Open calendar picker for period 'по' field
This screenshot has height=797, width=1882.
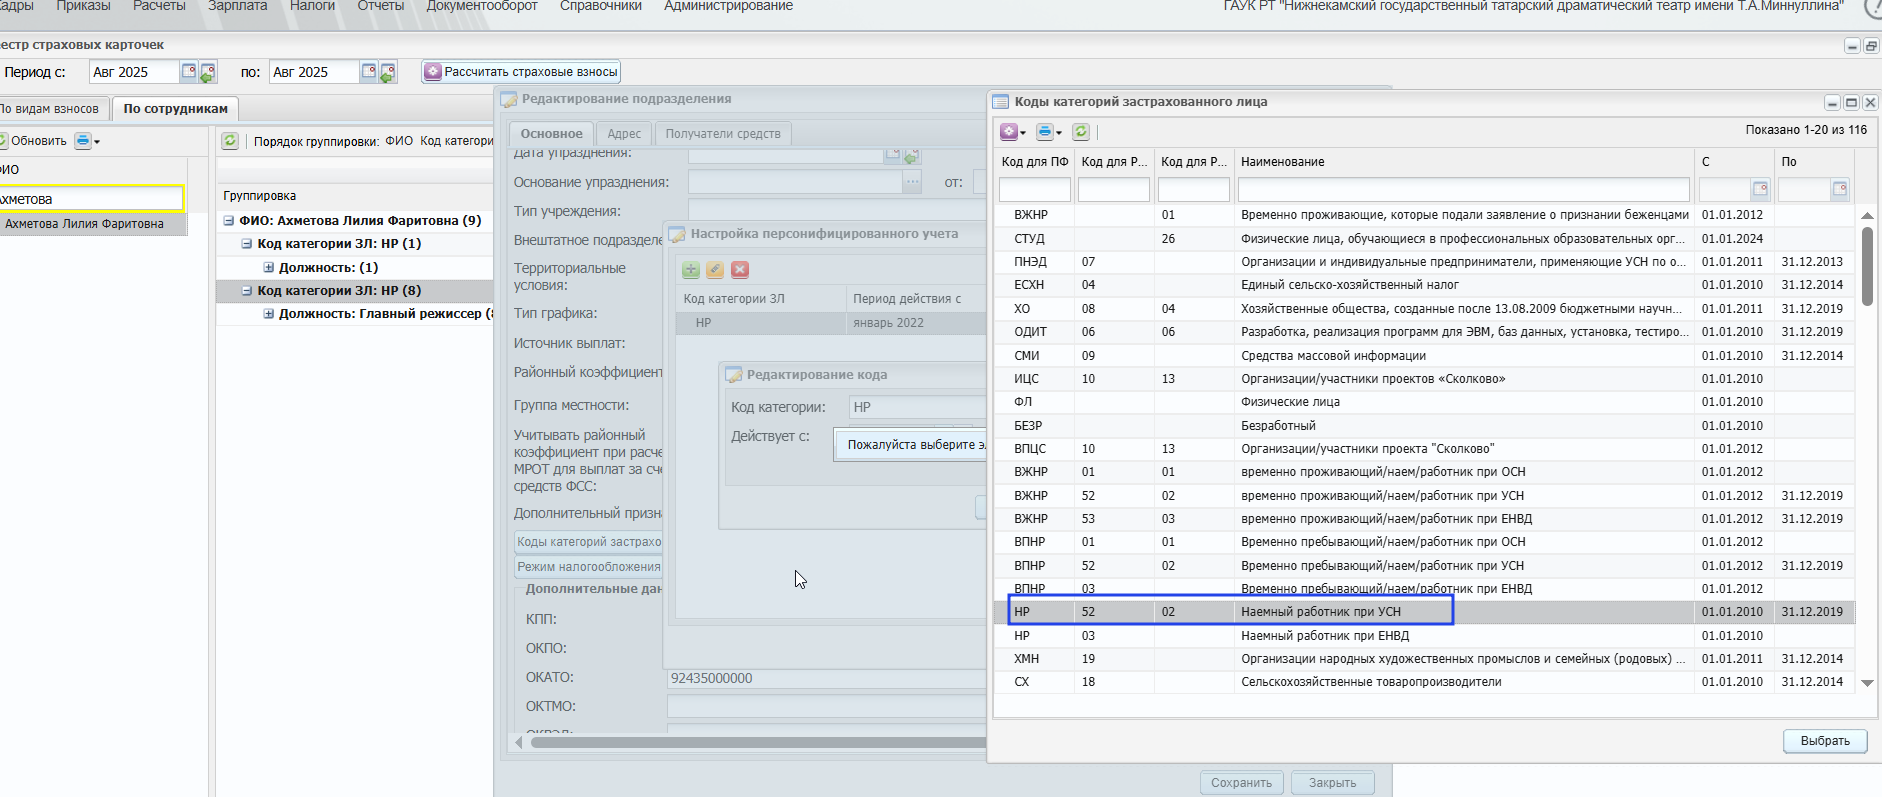pyautogui.click(x=368, y=71)
